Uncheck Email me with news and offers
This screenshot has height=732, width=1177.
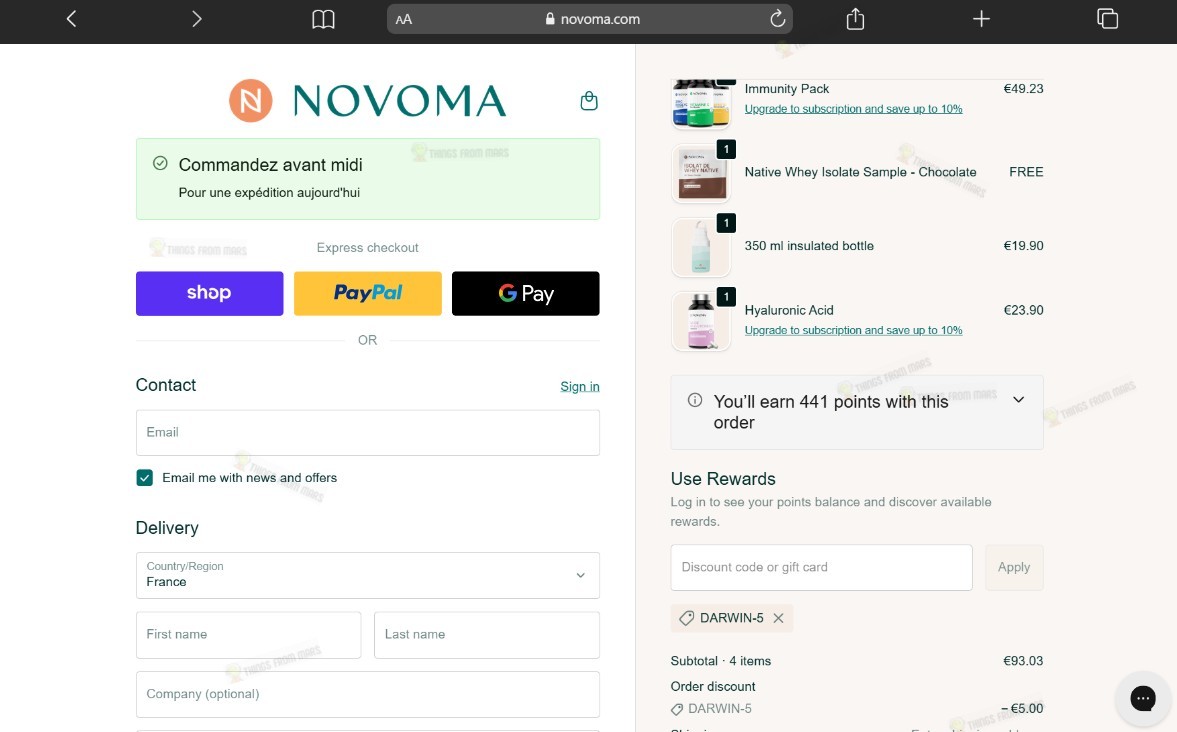coord(145,477)
